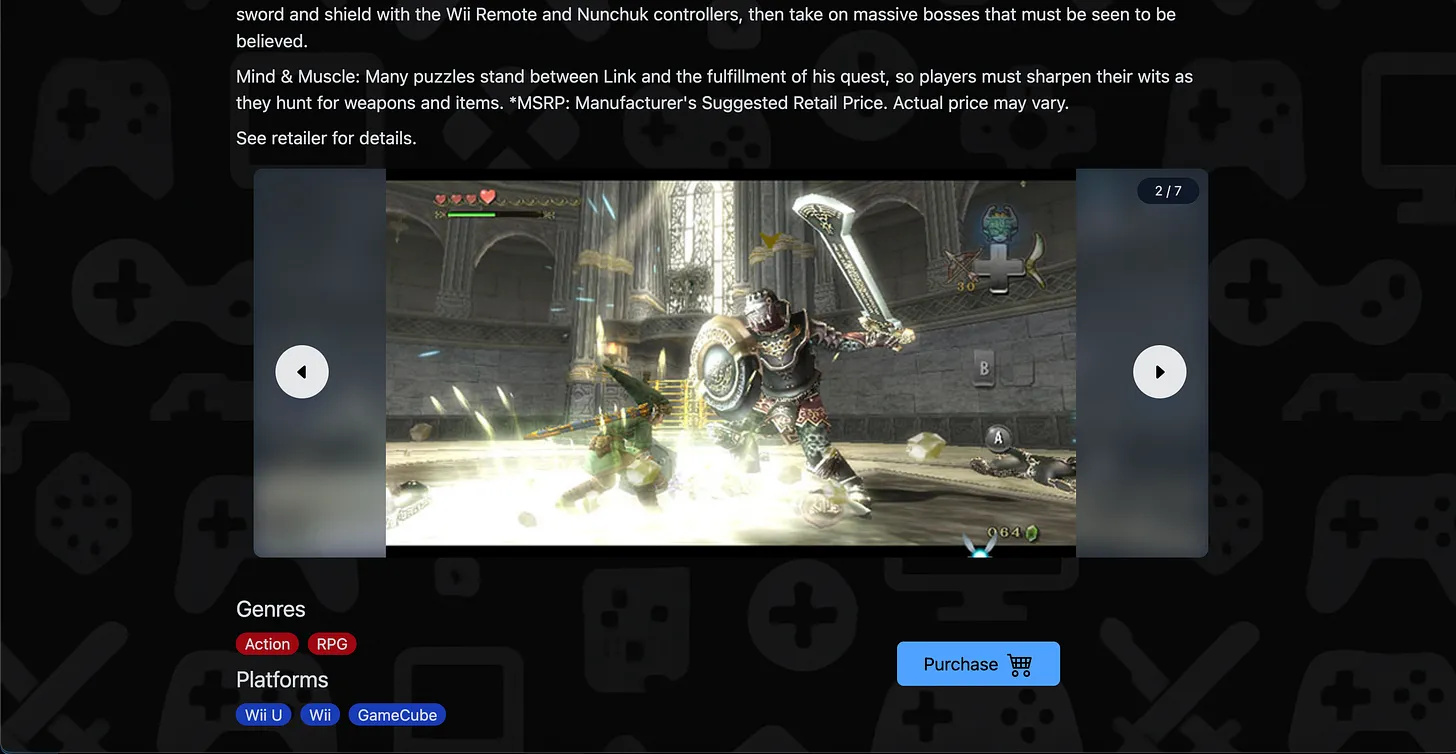Choose the Wii platform tag
Screen dimensions: 1456x754
pyautogui.click(x=319, y=714)
